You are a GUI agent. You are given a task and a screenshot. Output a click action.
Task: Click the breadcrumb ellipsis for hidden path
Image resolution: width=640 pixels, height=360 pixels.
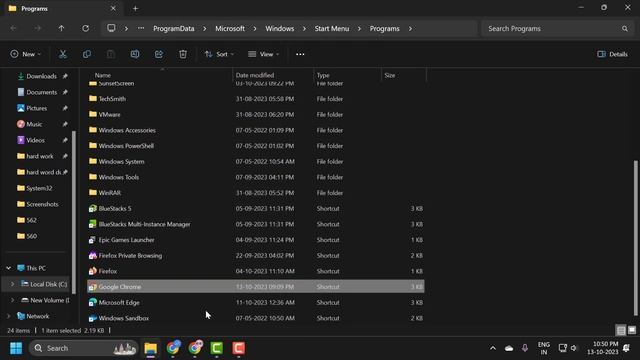(141, 28)
